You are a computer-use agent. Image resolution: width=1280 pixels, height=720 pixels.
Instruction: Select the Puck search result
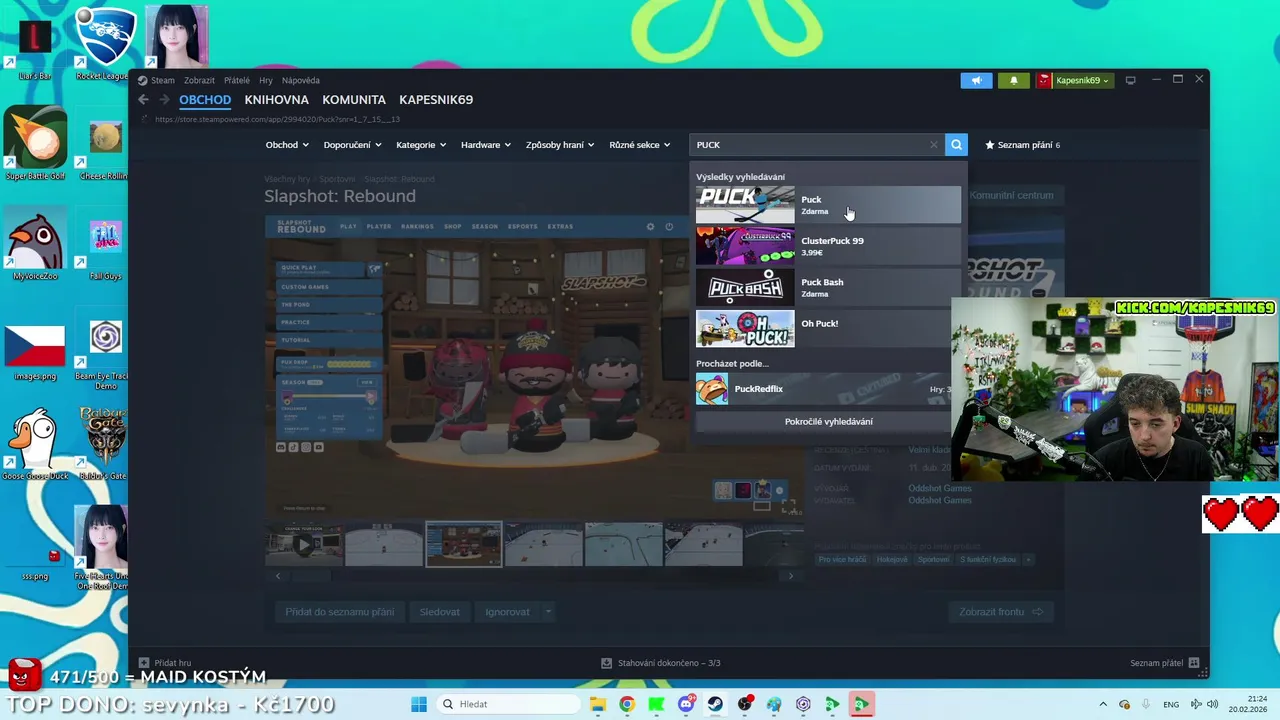(828, 205)
